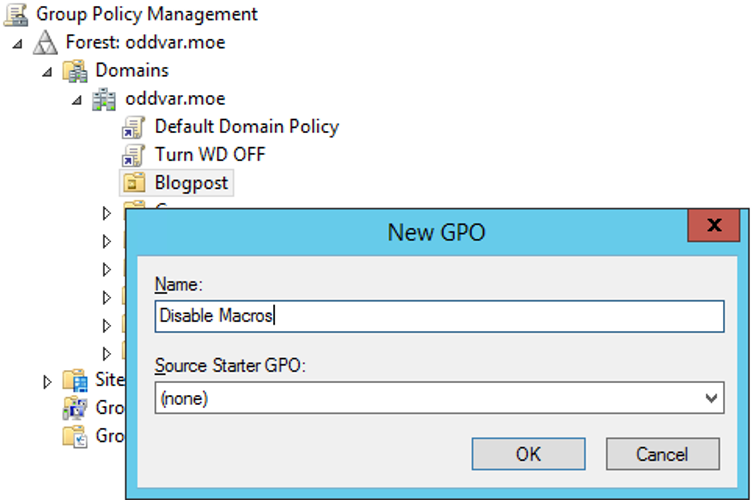This screenshot has height=502, width=756.
Task: Select the Domains tree item
Action: tap(132, 70)
